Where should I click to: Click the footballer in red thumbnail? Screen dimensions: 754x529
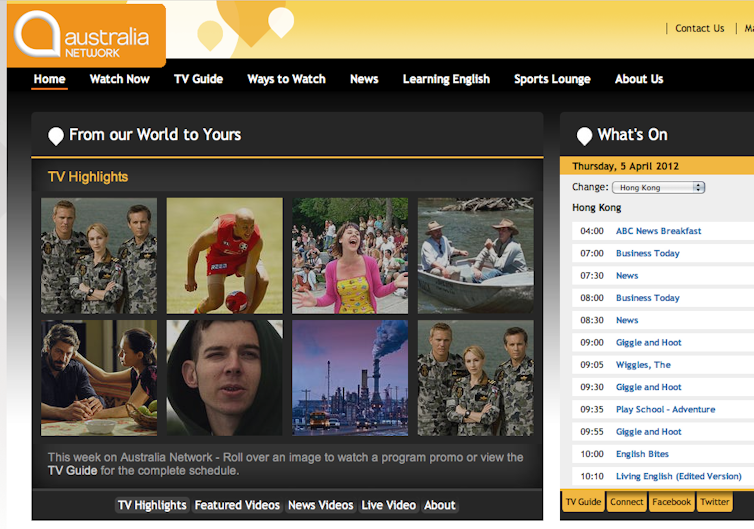point(225,256)
